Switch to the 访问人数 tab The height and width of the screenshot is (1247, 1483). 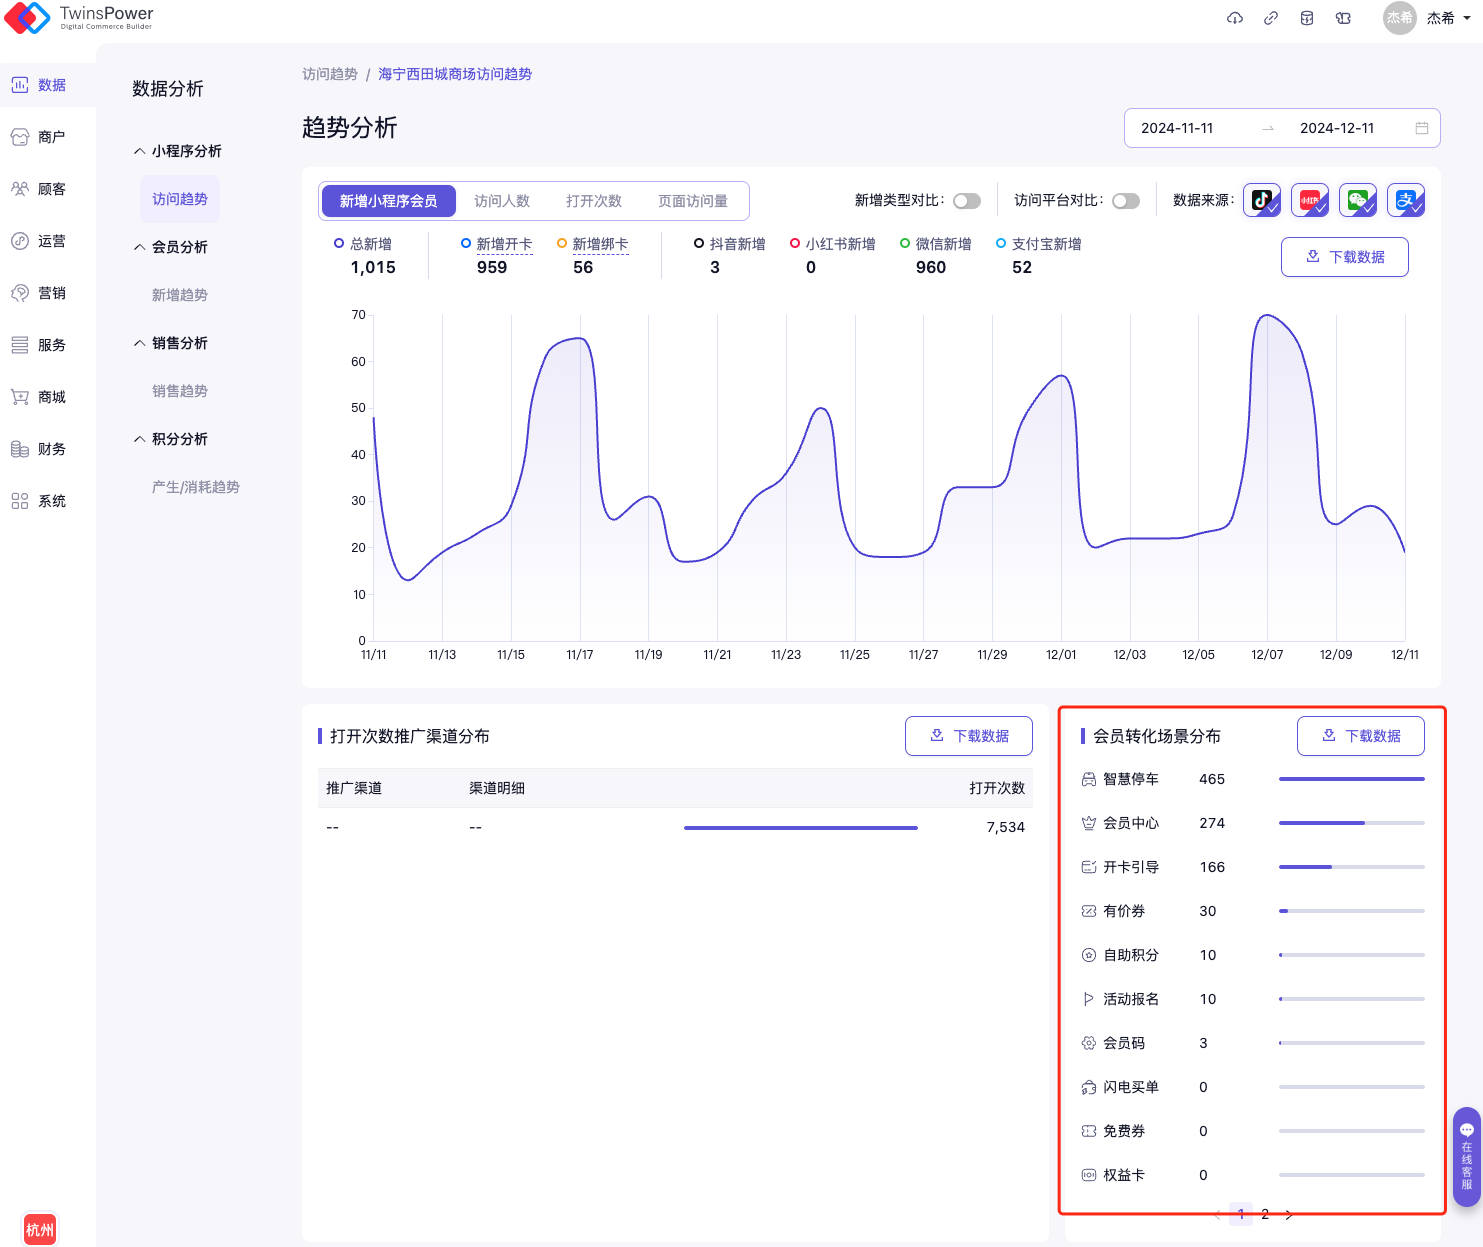pyautogui.click(x=502, y=201)
